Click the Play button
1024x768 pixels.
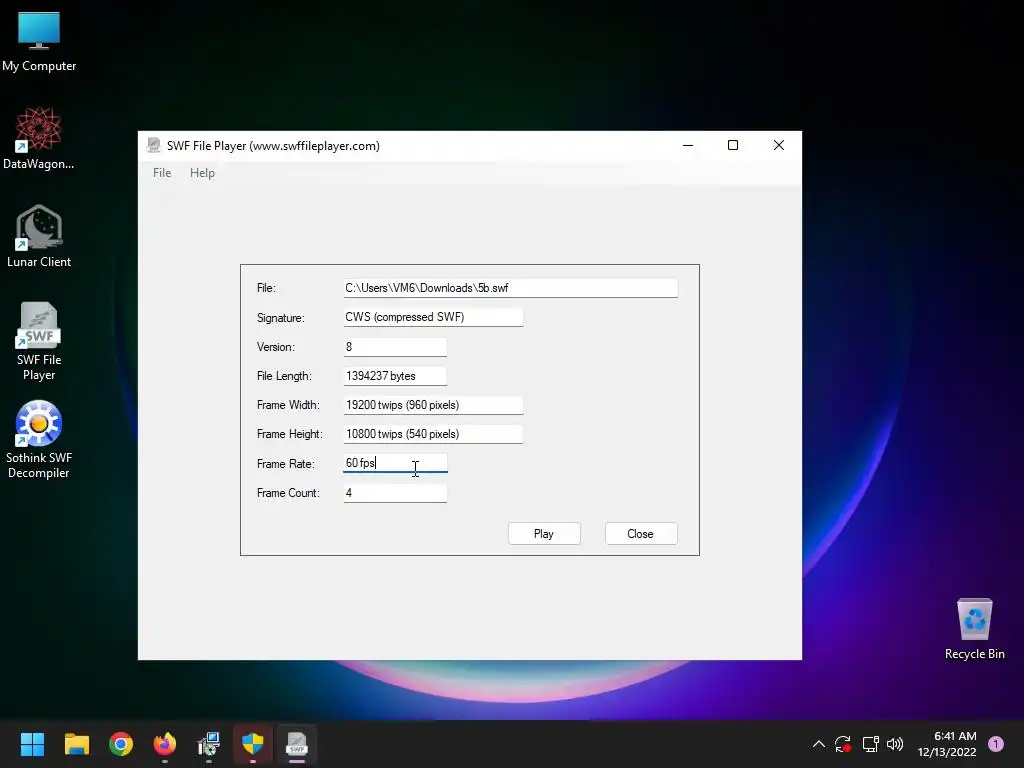click(x=544, y=534)
